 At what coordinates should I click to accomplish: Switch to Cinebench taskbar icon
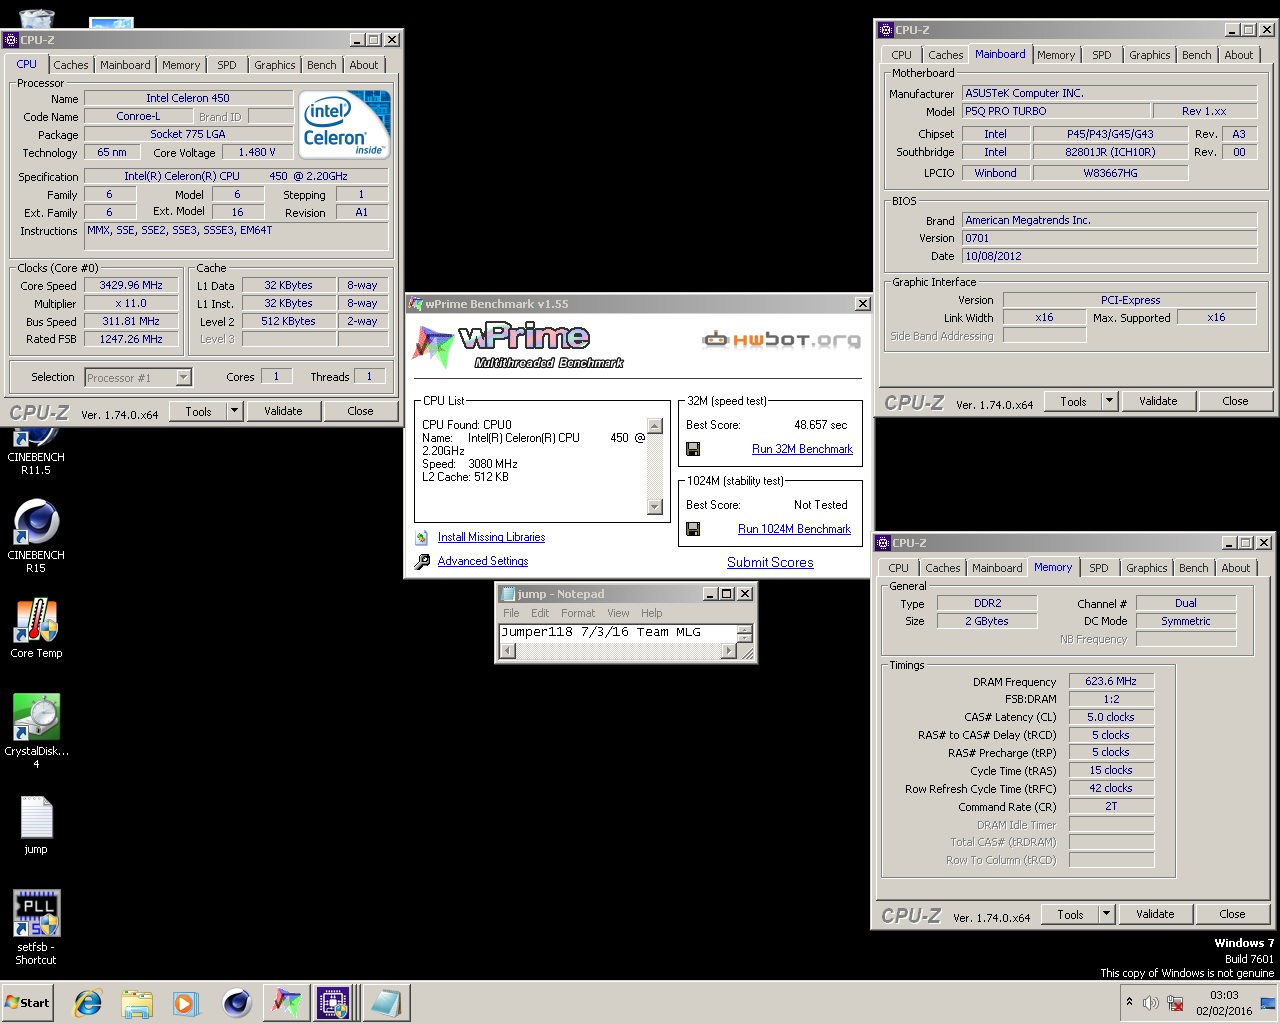coord(237,1003)
